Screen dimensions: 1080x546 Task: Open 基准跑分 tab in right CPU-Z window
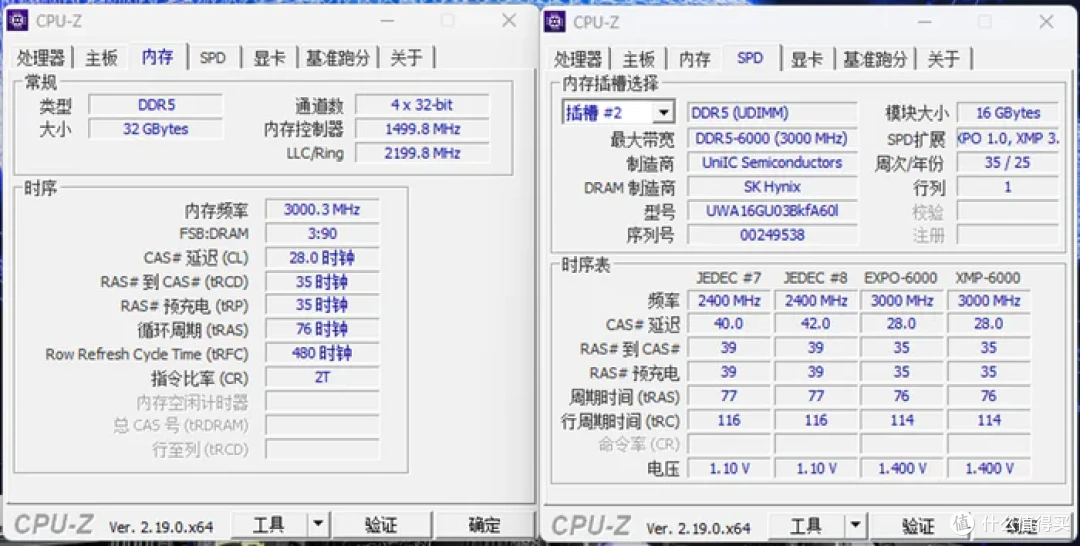tap(875, 59)
